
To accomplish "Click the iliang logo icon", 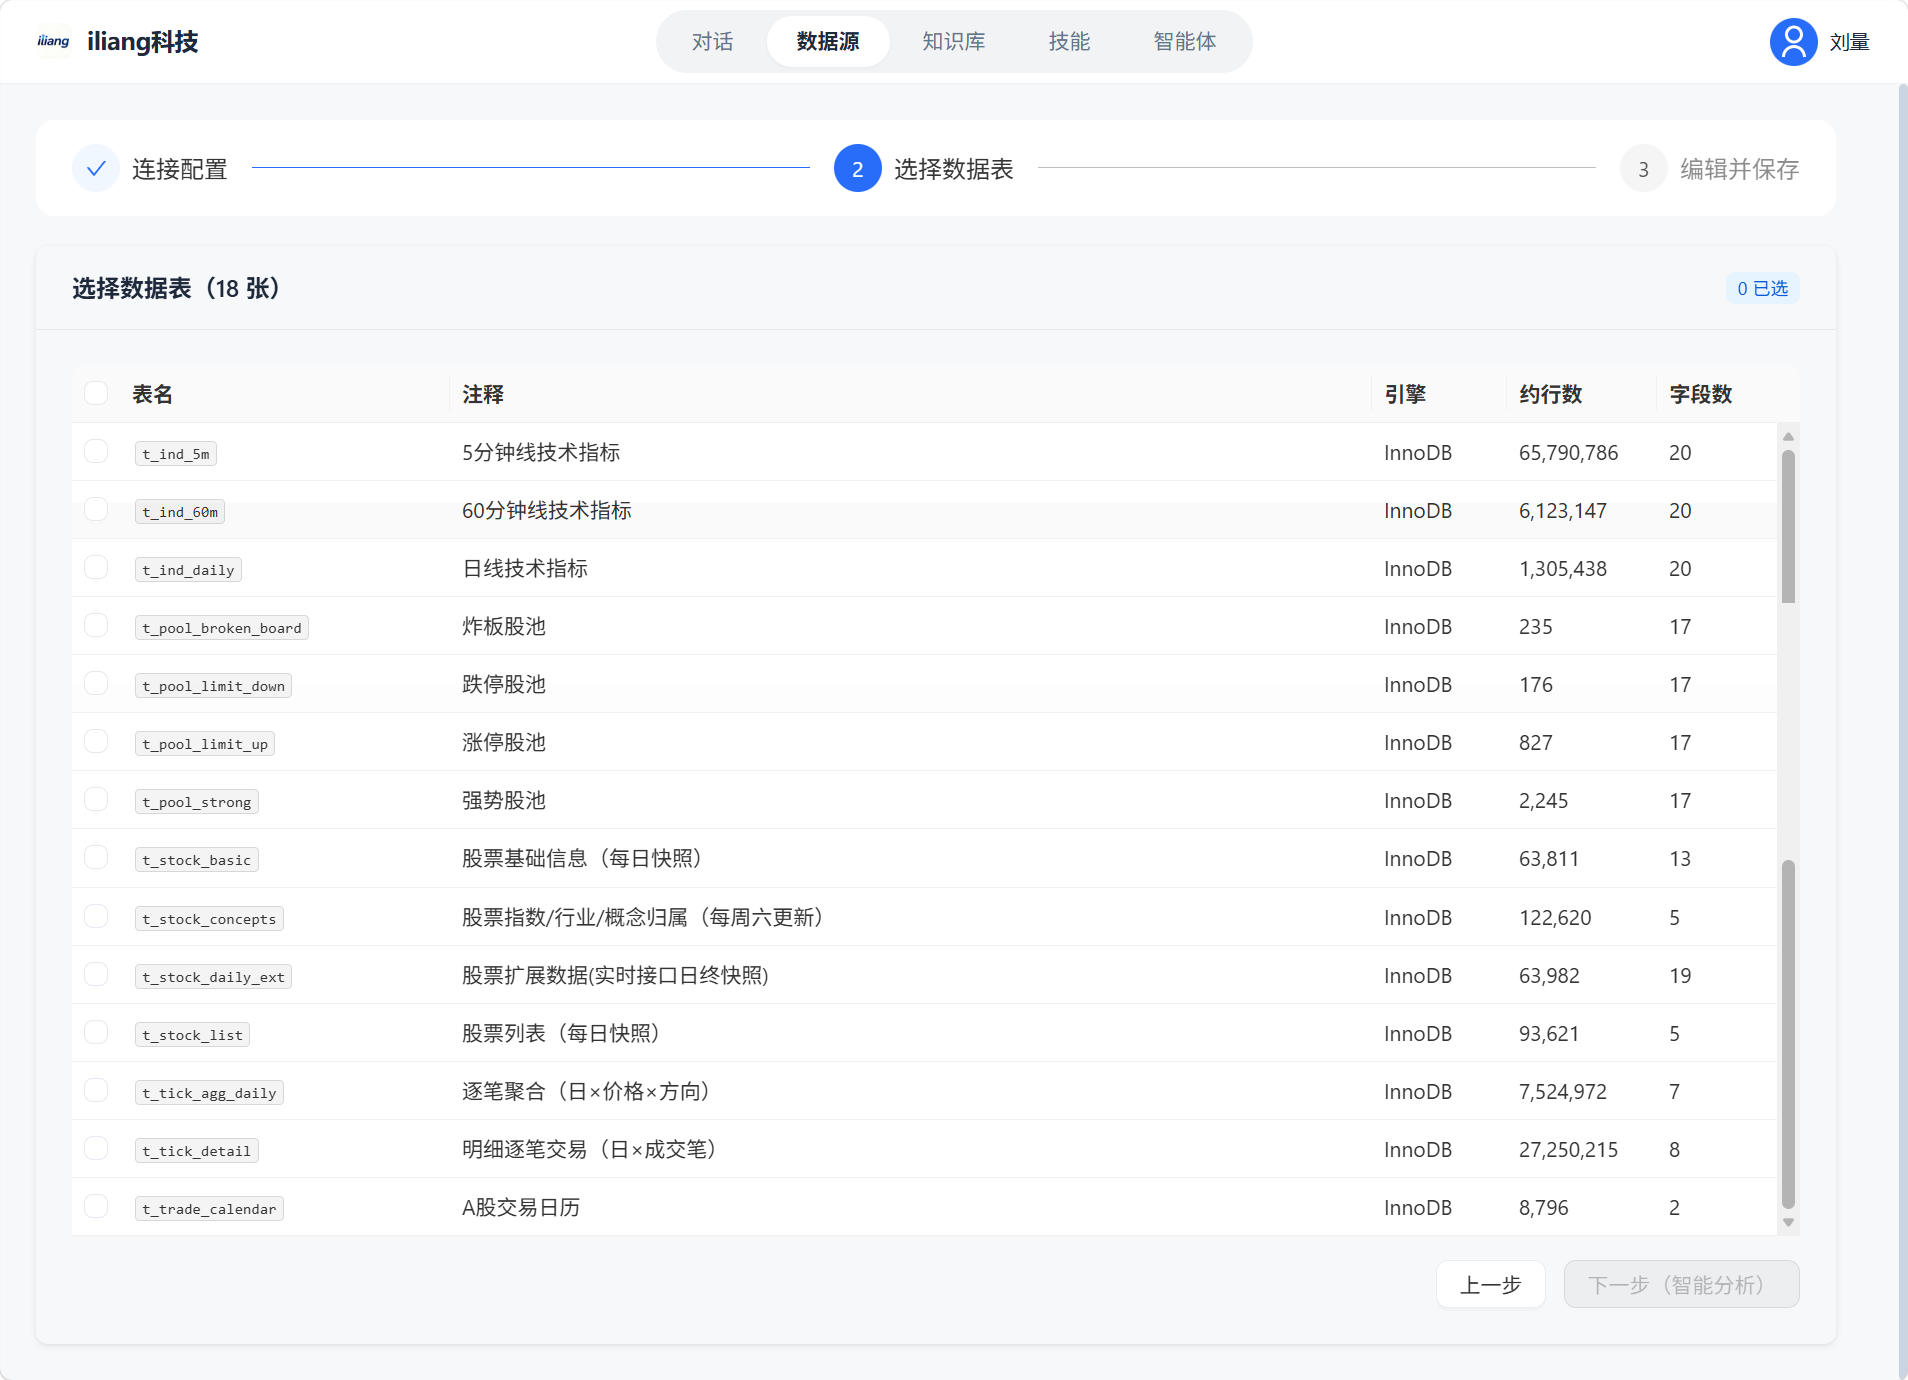I will (53, 41).
